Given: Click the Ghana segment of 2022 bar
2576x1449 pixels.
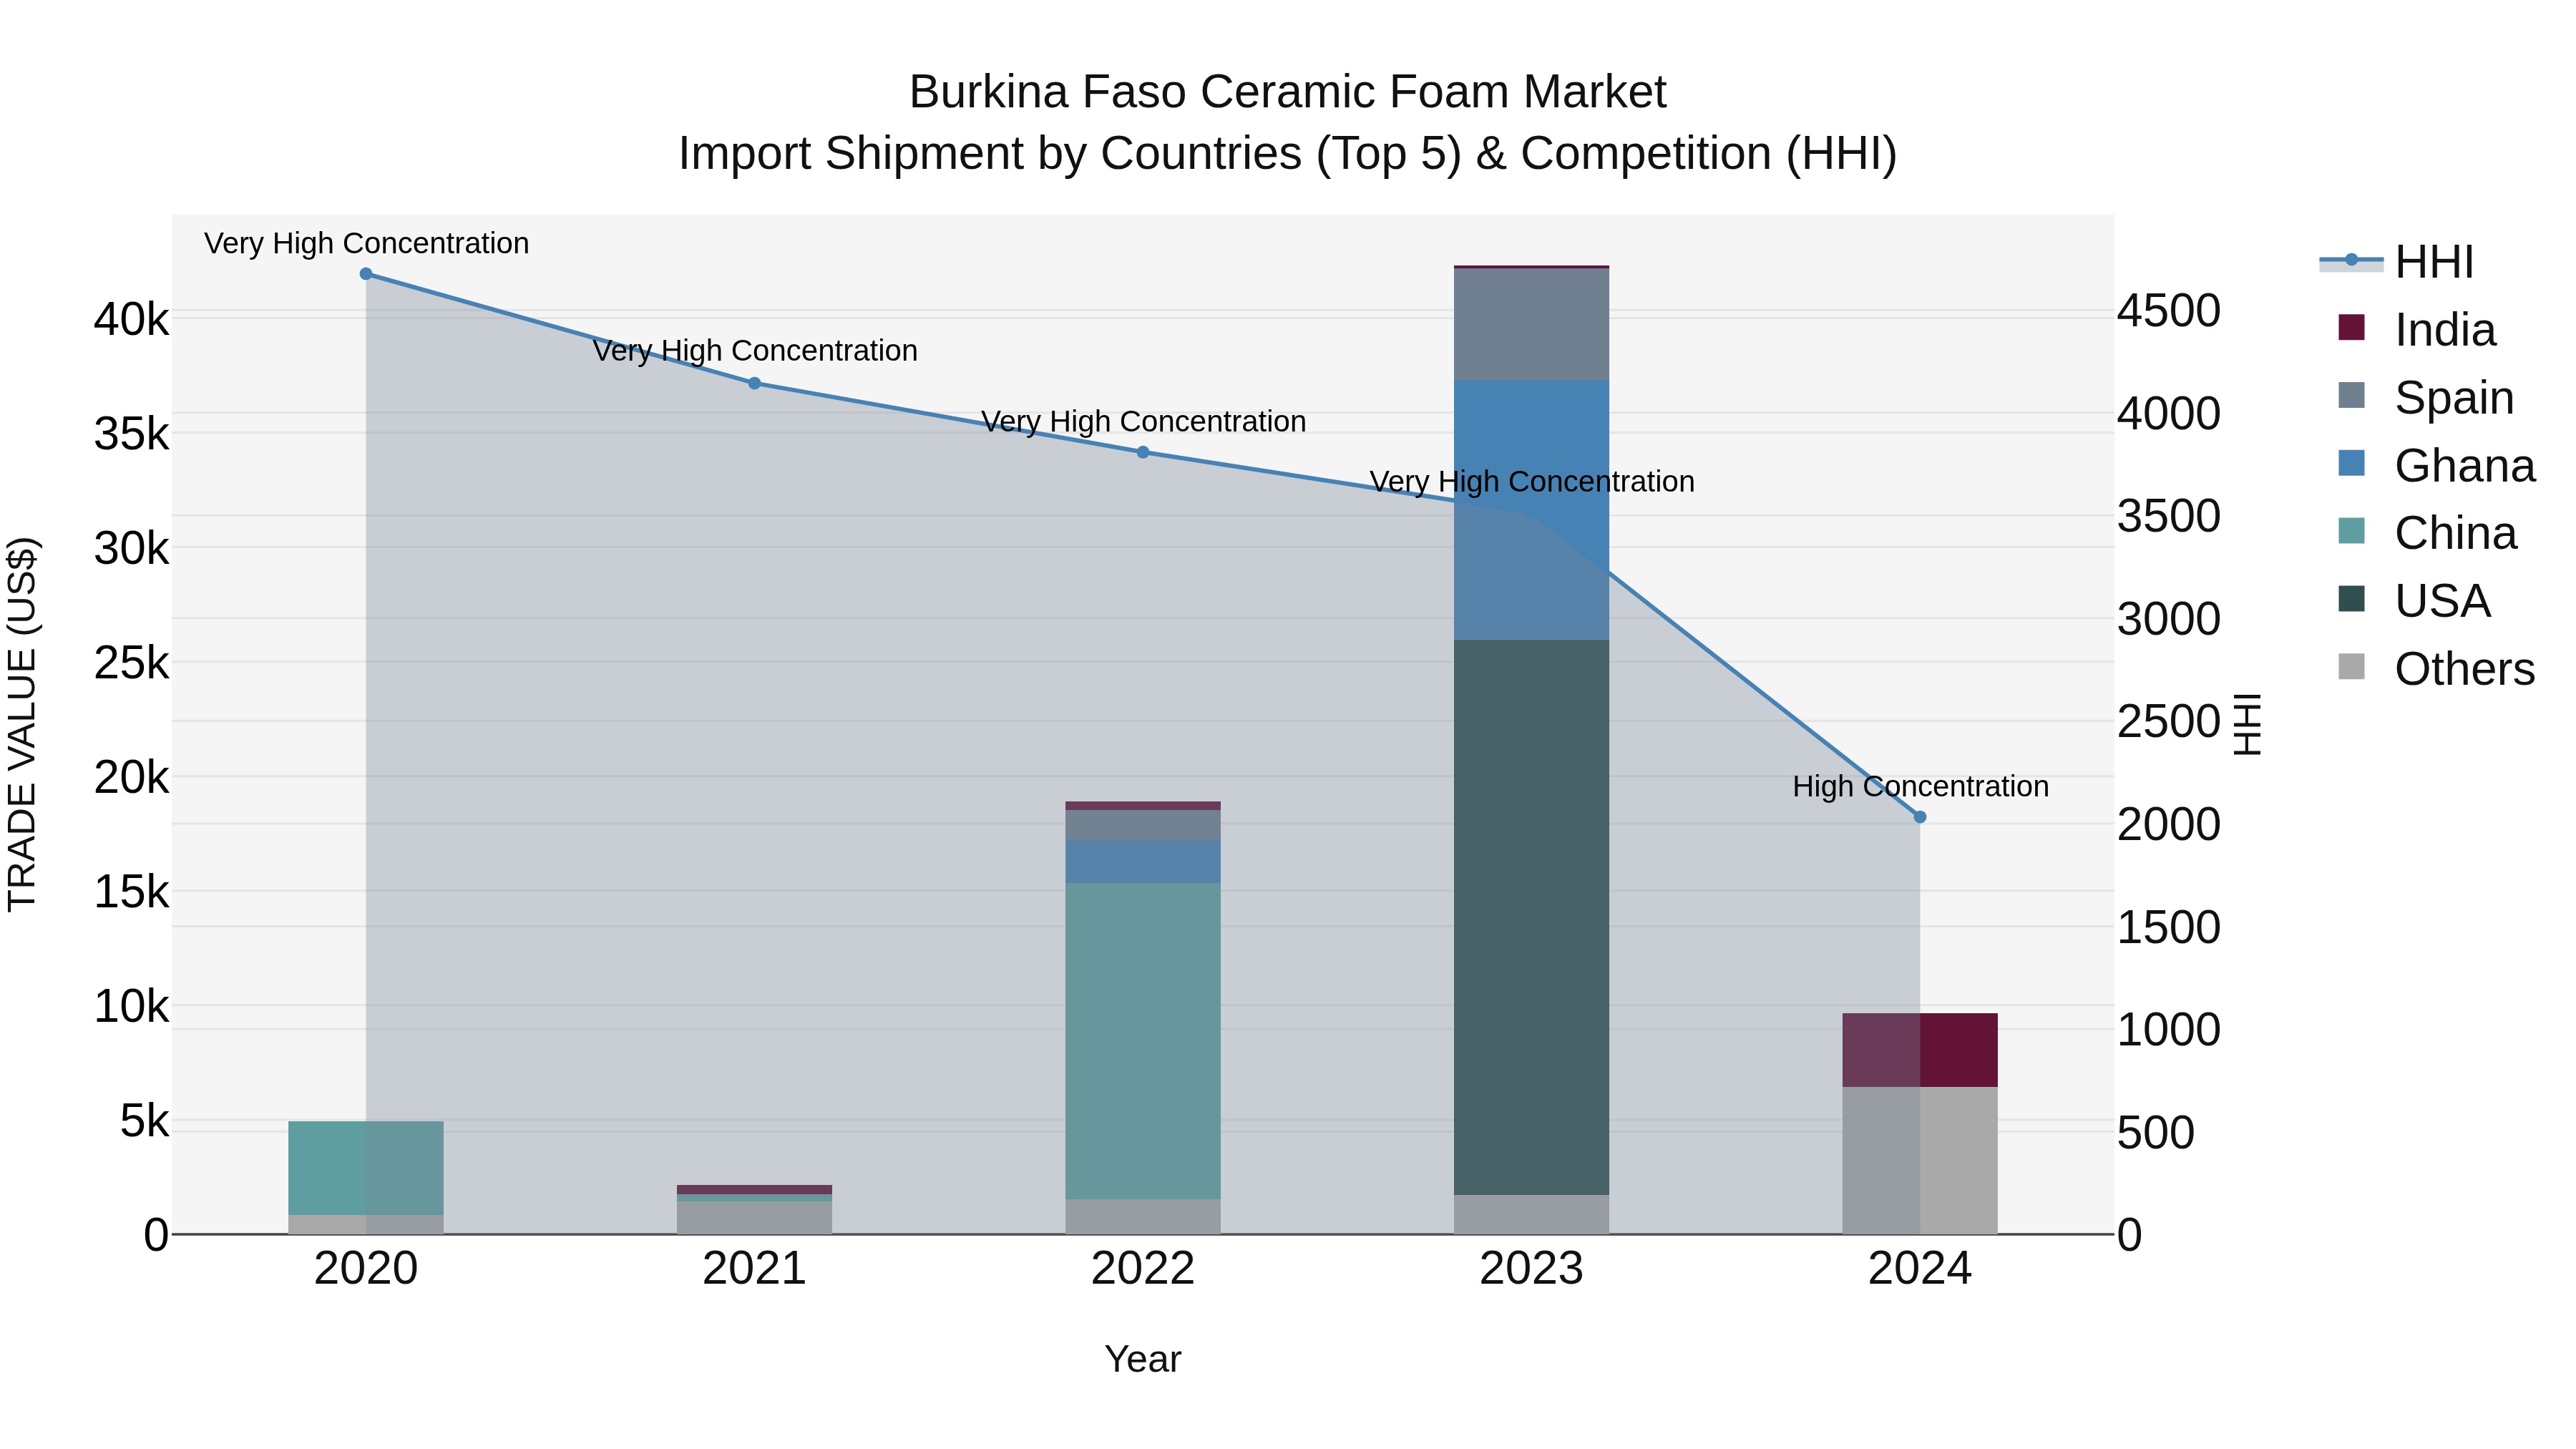Looking at the screenshot, I should click(1143, 861).
